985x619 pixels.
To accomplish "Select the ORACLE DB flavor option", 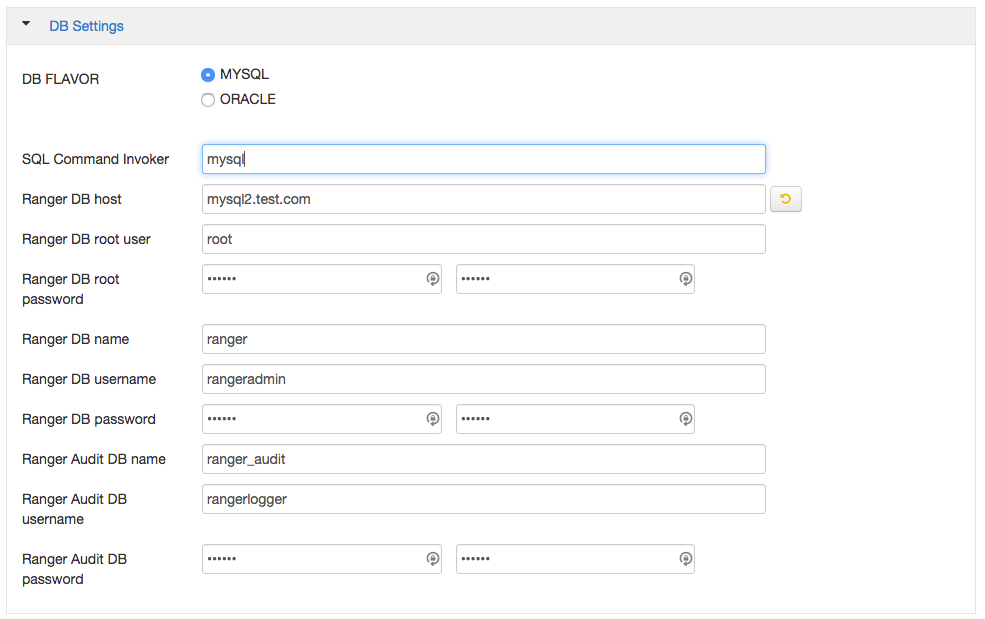I will (208, 100).
